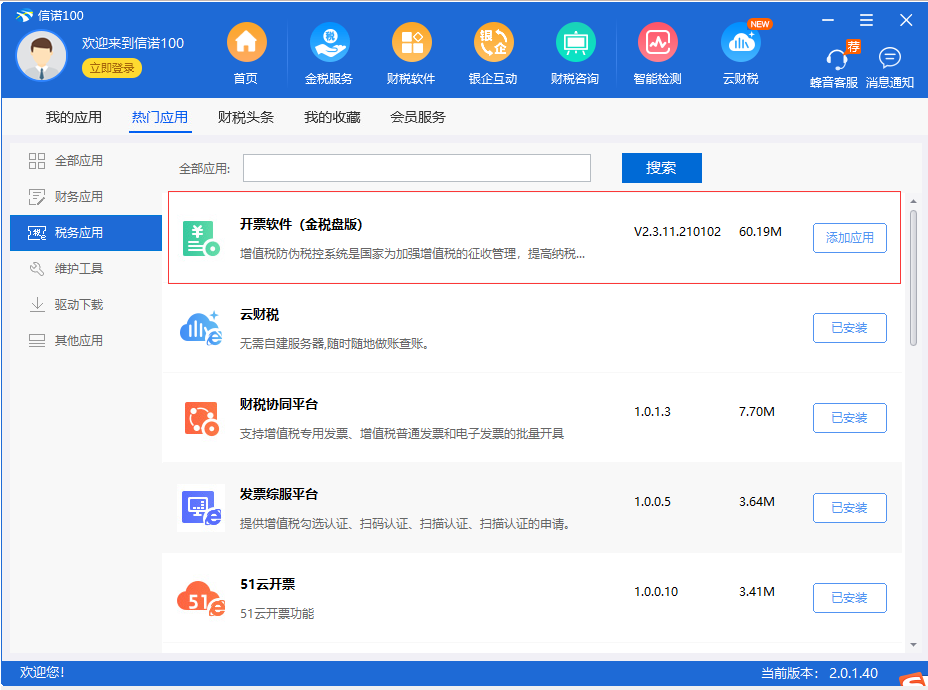Click the scrollbar down arrow
The height and width of the screenshot is (690, 928).
tap(913, 645)
